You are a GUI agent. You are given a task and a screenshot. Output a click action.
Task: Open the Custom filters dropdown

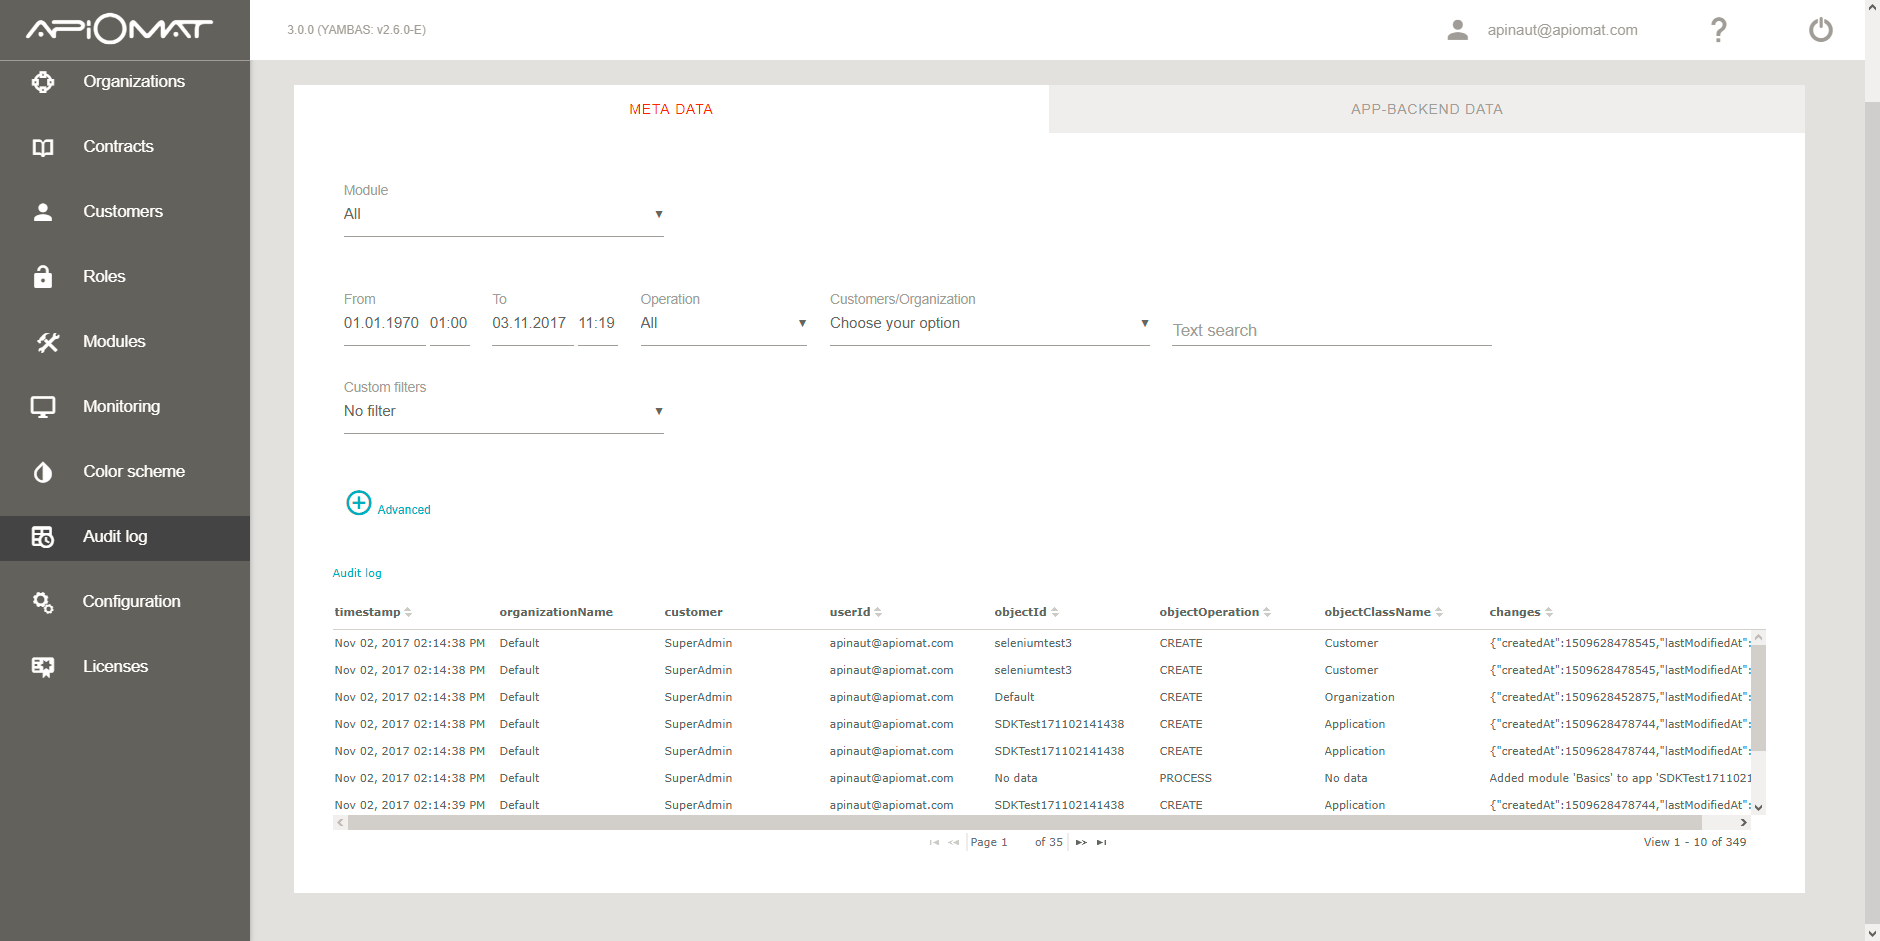coord(503,412)
